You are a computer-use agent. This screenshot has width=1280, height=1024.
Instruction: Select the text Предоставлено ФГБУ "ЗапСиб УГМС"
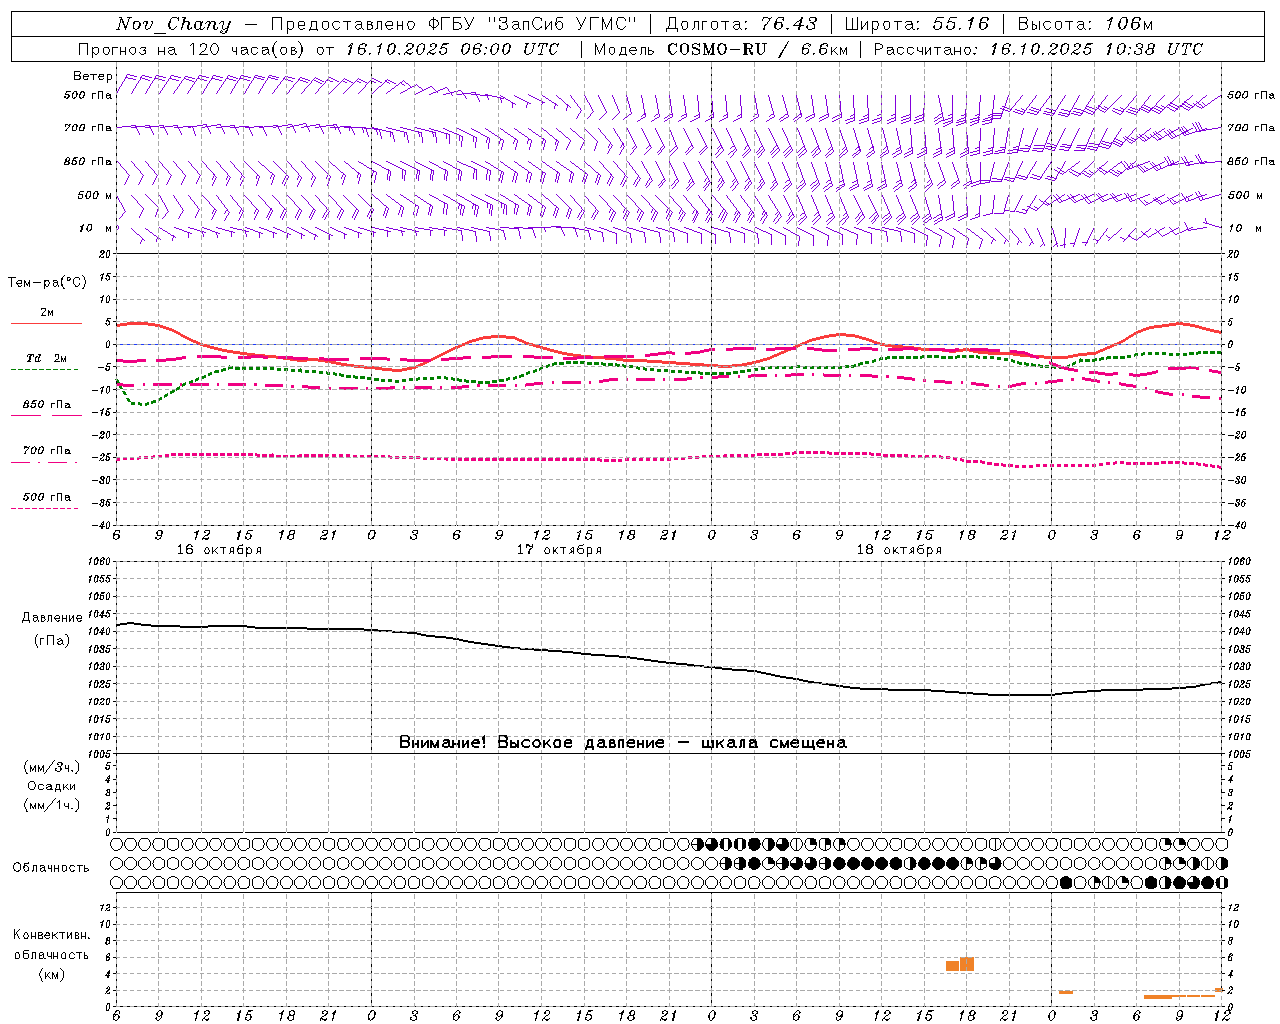(454, 24)
